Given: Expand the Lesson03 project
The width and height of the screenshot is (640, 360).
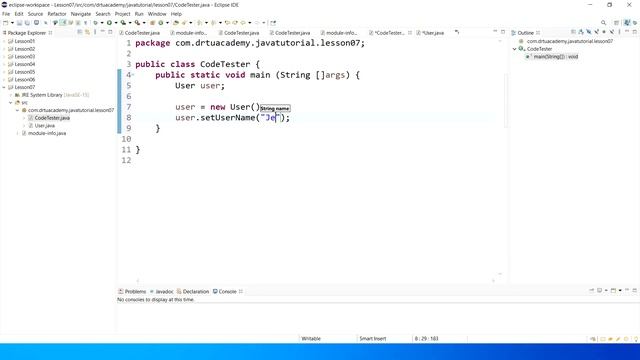Looking at the screenshot, I should pos(4,57).
